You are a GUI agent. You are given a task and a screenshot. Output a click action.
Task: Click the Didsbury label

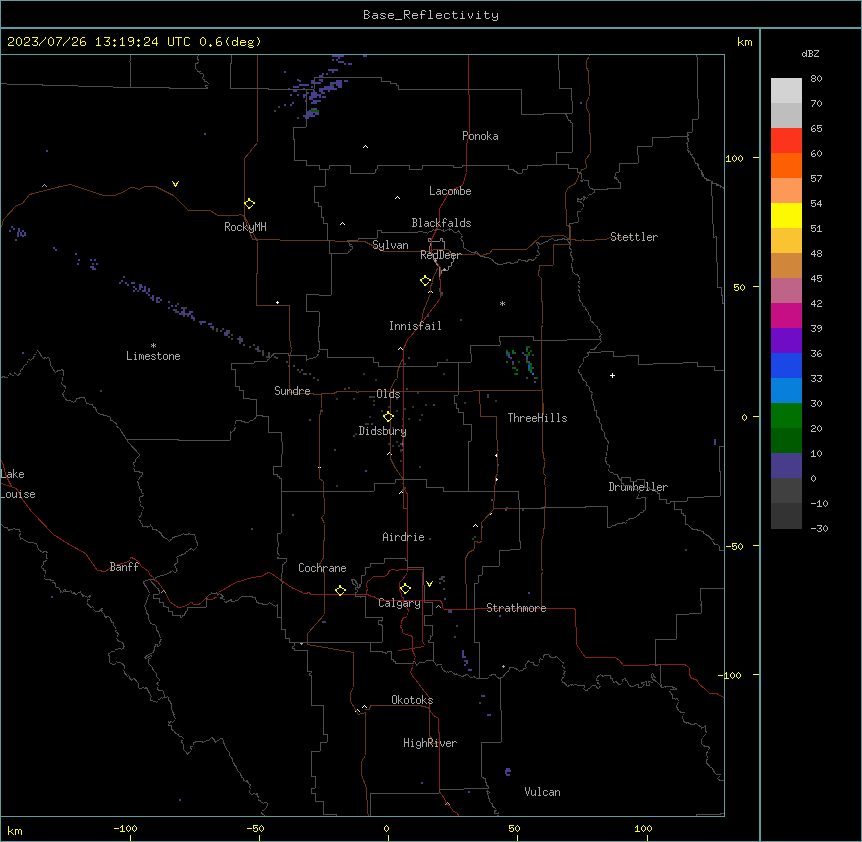pos(383,431)
